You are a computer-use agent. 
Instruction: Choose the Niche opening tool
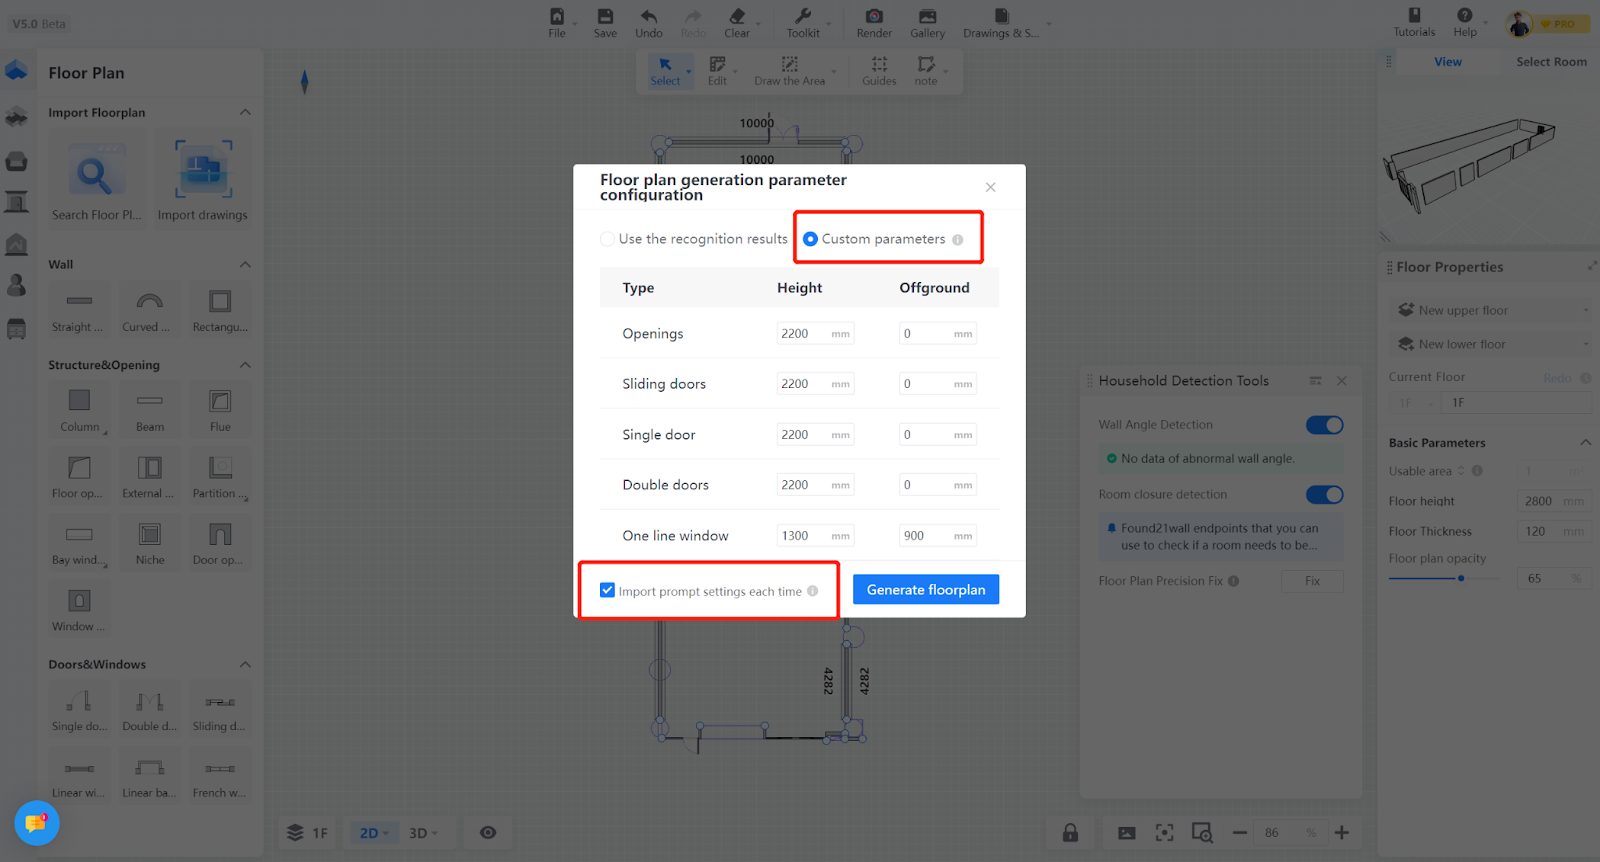tap(149, 544)
